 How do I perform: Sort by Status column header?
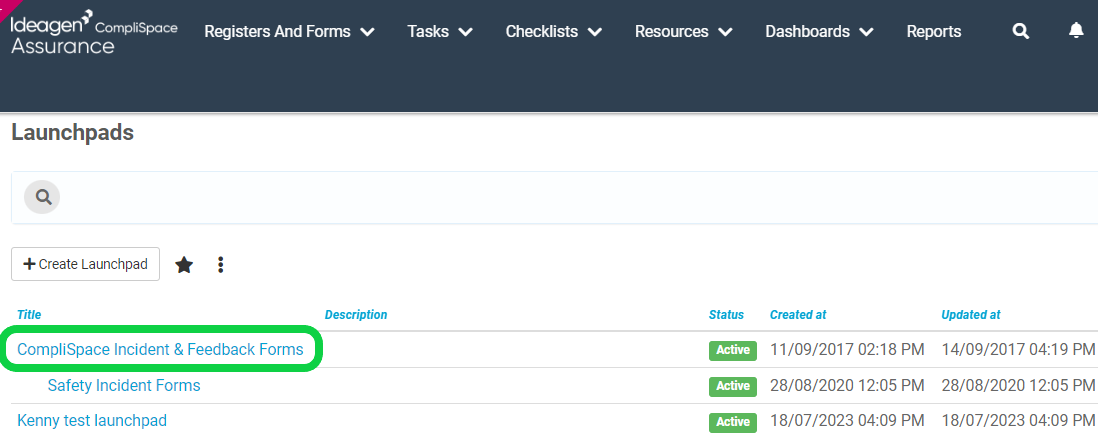[x=726, y=315]
